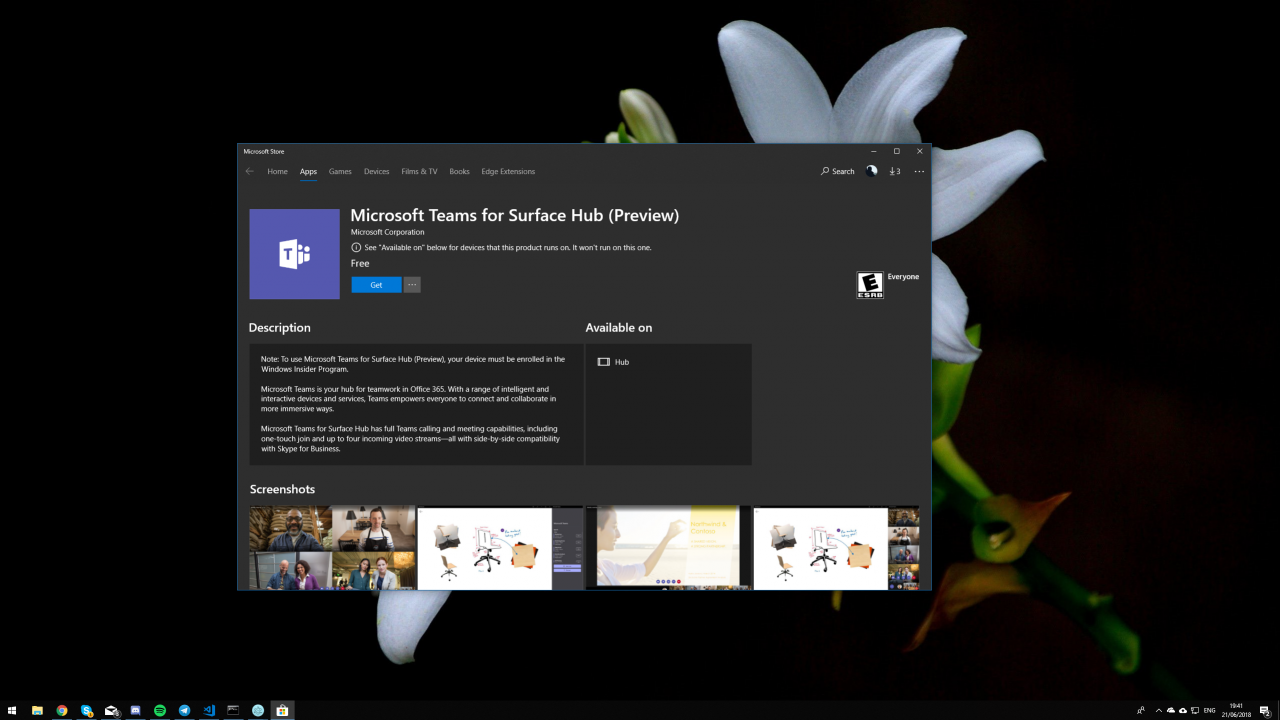Open the downloads and updates indicator
Image resolution: width=1280 pixels, height=720 pixels.
pos(895,171)
